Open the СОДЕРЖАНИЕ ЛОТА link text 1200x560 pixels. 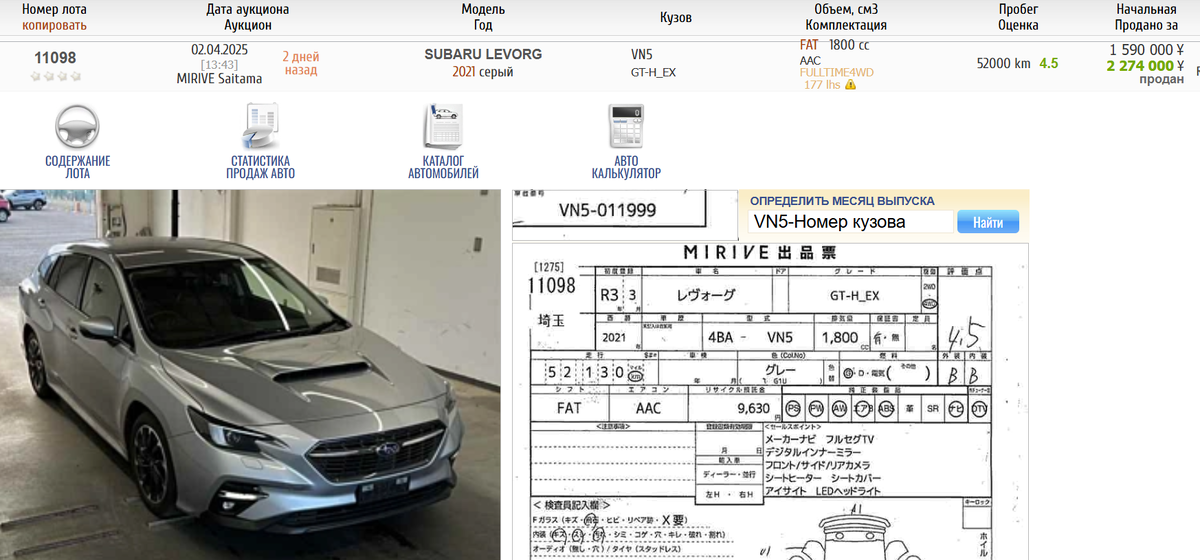pyautogui.click(x=77, y=167)
